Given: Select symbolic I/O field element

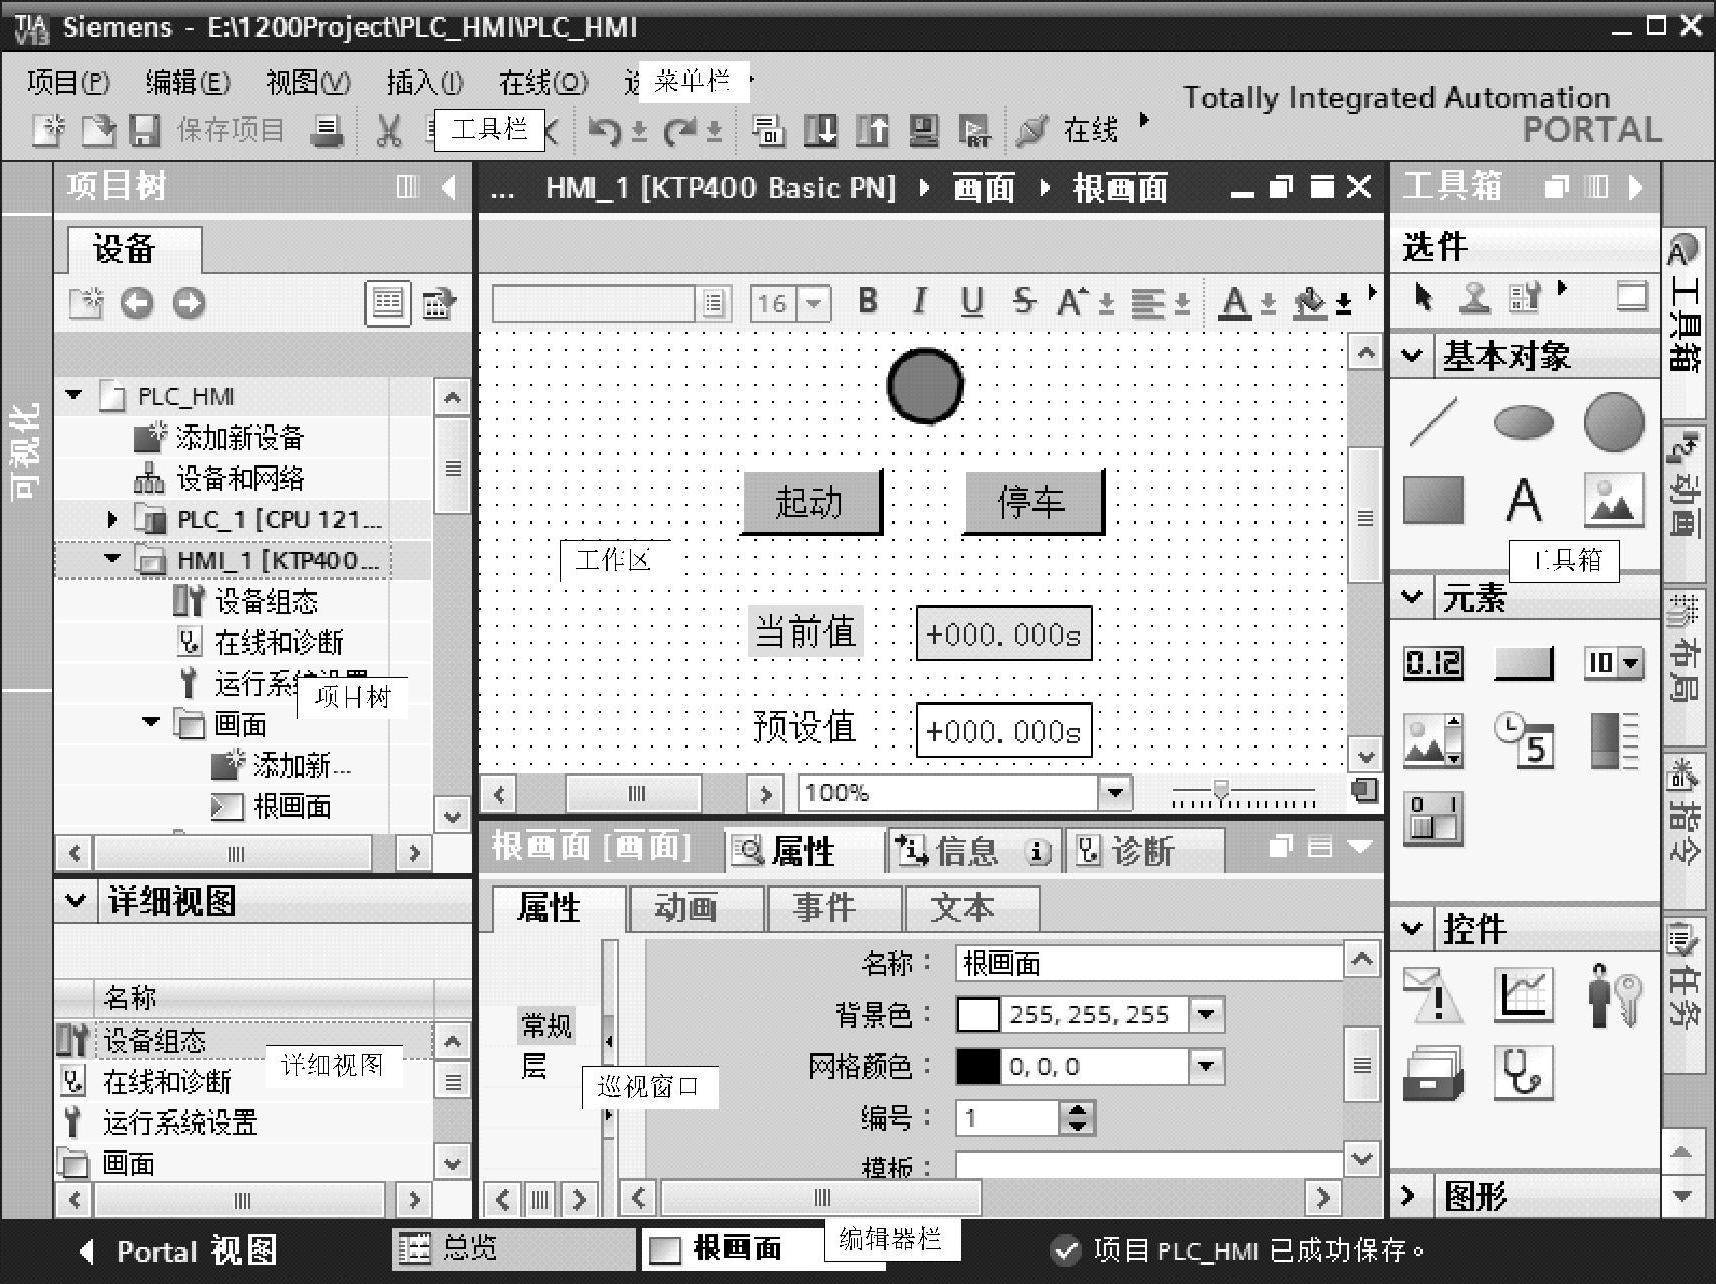Looking at the screenshot, I should (1614, 663).
